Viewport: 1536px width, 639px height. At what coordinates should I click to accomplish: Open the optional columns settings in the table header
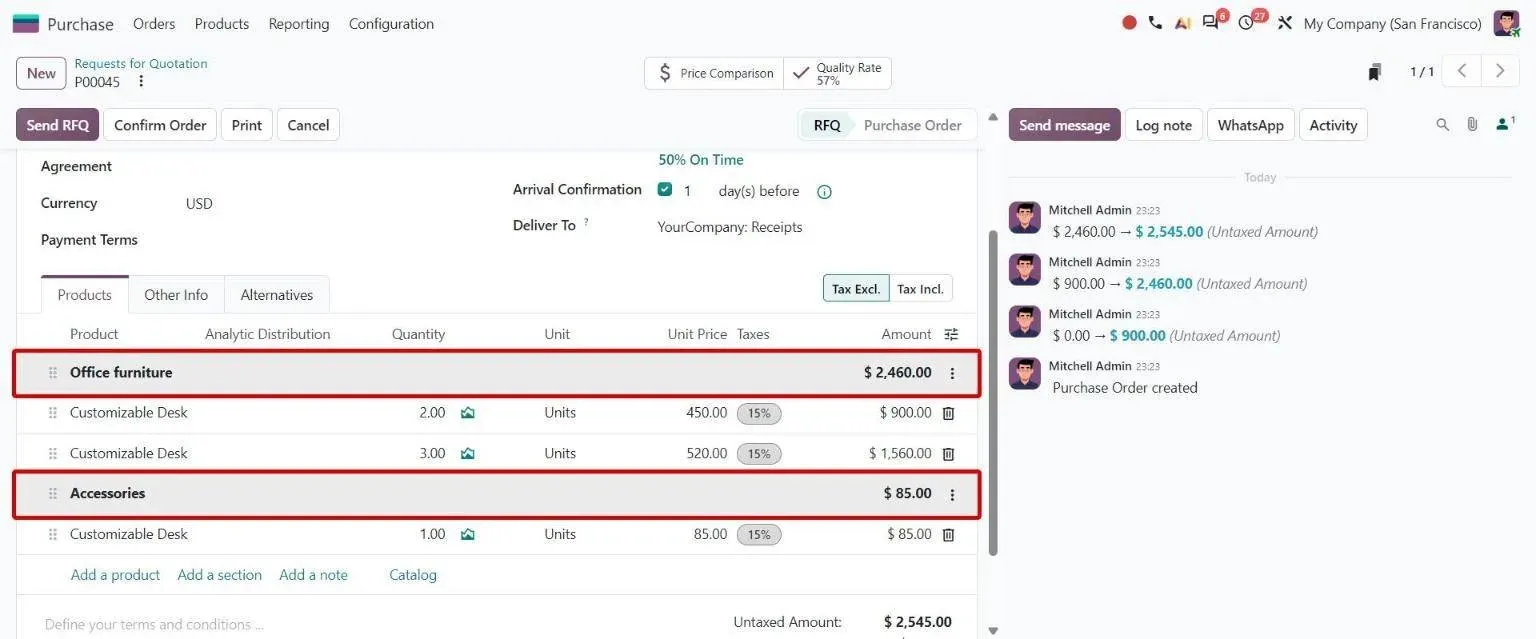pos(951,334)
